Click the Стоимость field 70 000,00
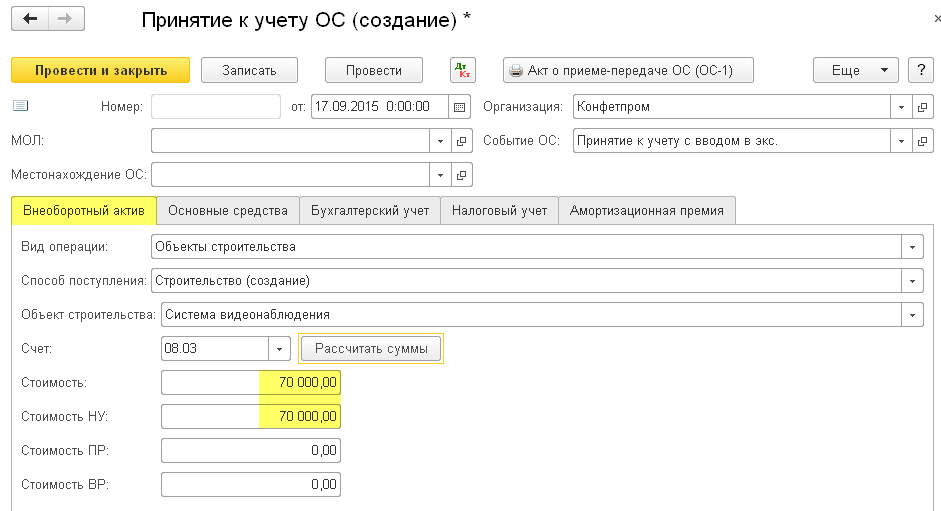The height and width of the screenshot is (511, 941). [x=251, y=382]
